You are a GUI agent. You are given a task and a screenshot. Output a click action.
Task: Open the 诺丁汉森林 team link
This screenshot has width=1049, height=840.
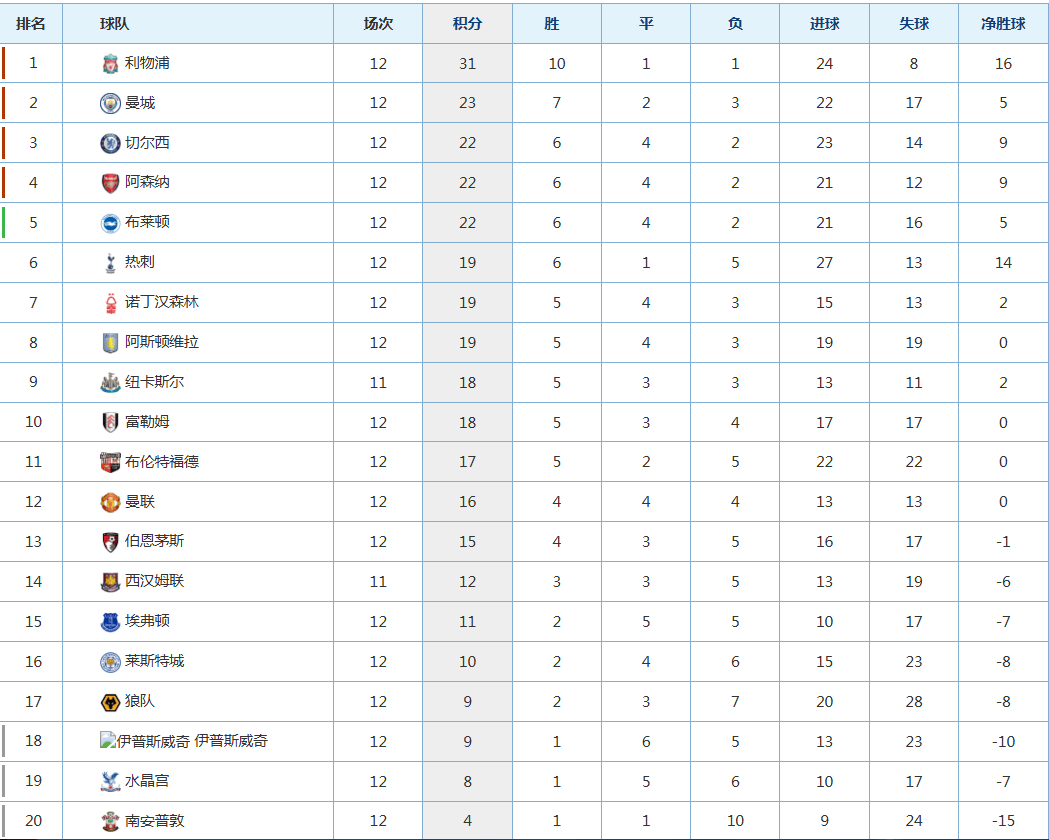pos(162,302)
